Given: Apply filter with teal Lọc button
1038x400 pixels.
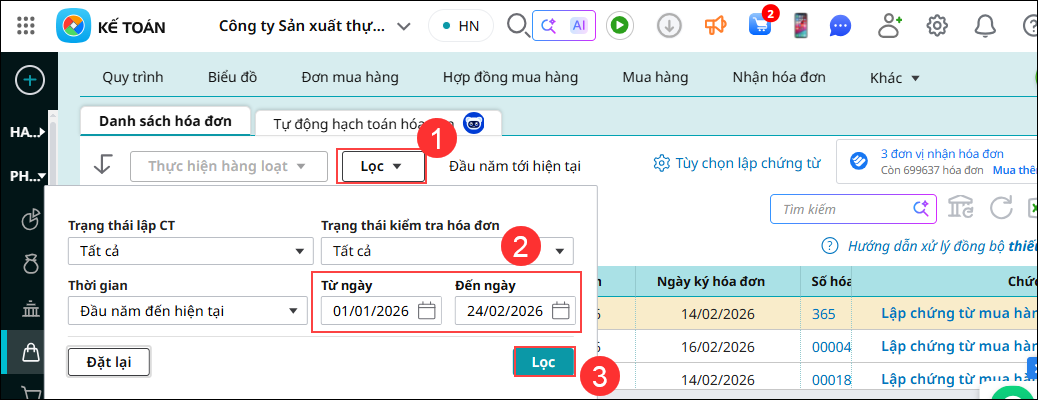Looking at the screenshot, I should click(544, 361).
